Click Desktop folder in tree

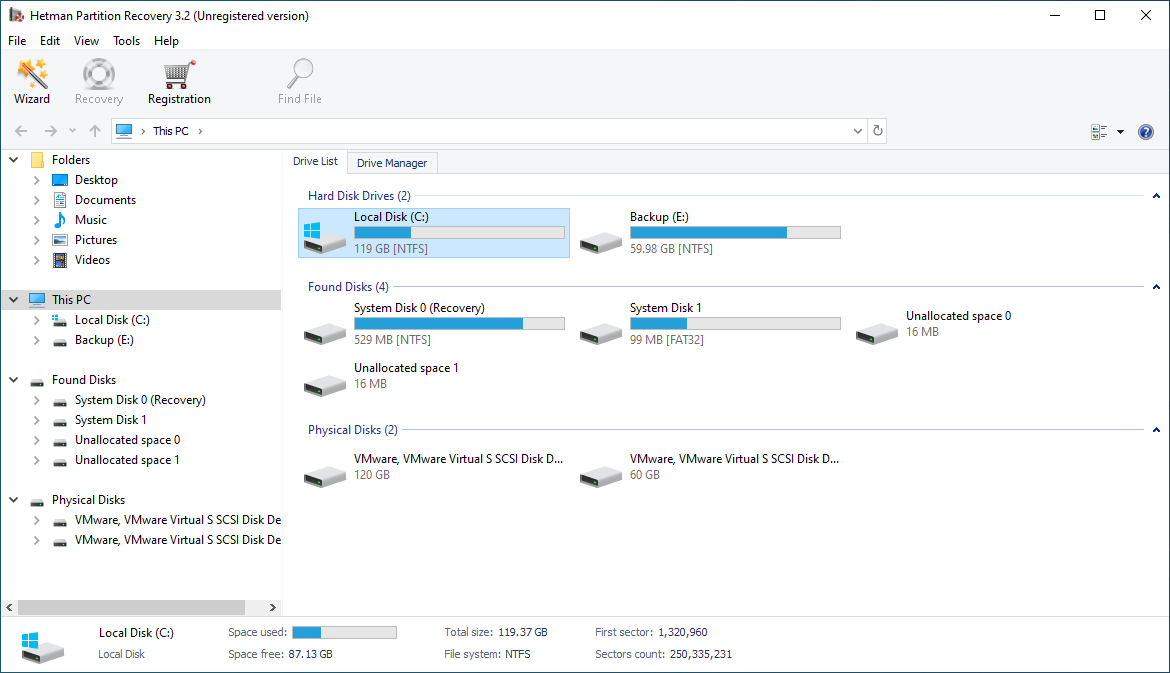coord(96,180)
